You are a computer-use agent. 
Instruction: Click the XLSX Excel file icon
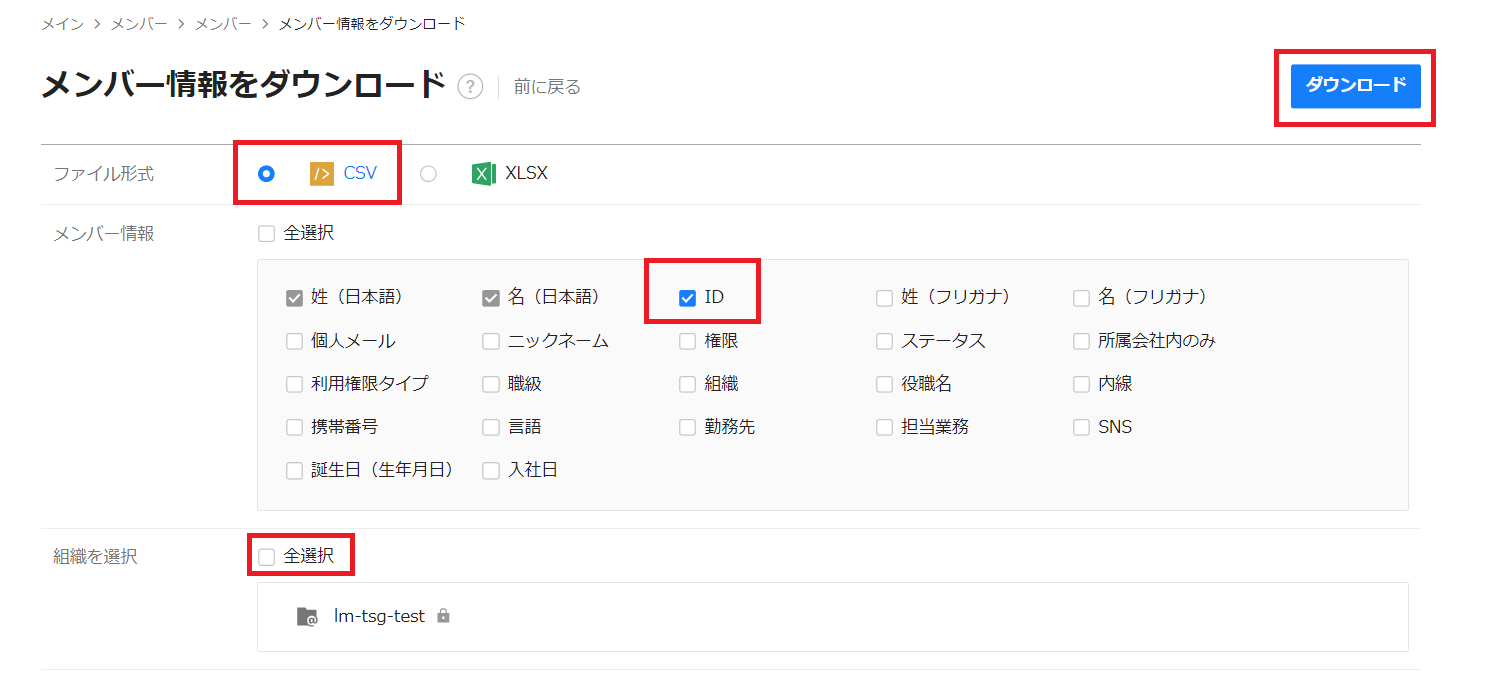[484, 174]
